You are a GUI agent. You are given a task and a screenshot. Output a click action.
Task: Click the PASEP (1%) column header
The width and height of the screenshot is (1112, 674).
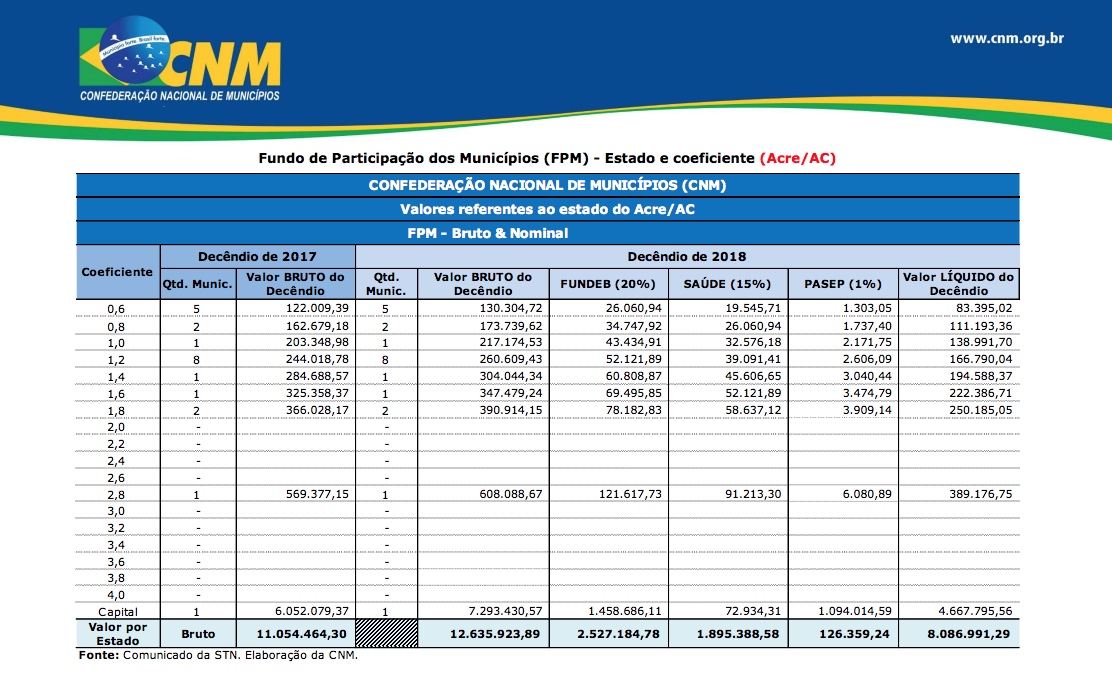843,284
